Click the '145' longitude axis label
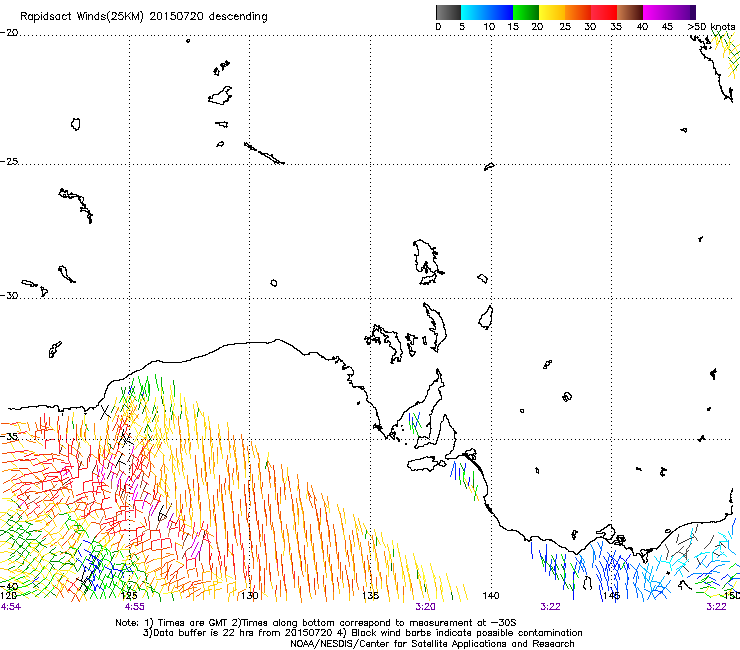The height and width of the screenshot is (650, 740). (612, 595)
